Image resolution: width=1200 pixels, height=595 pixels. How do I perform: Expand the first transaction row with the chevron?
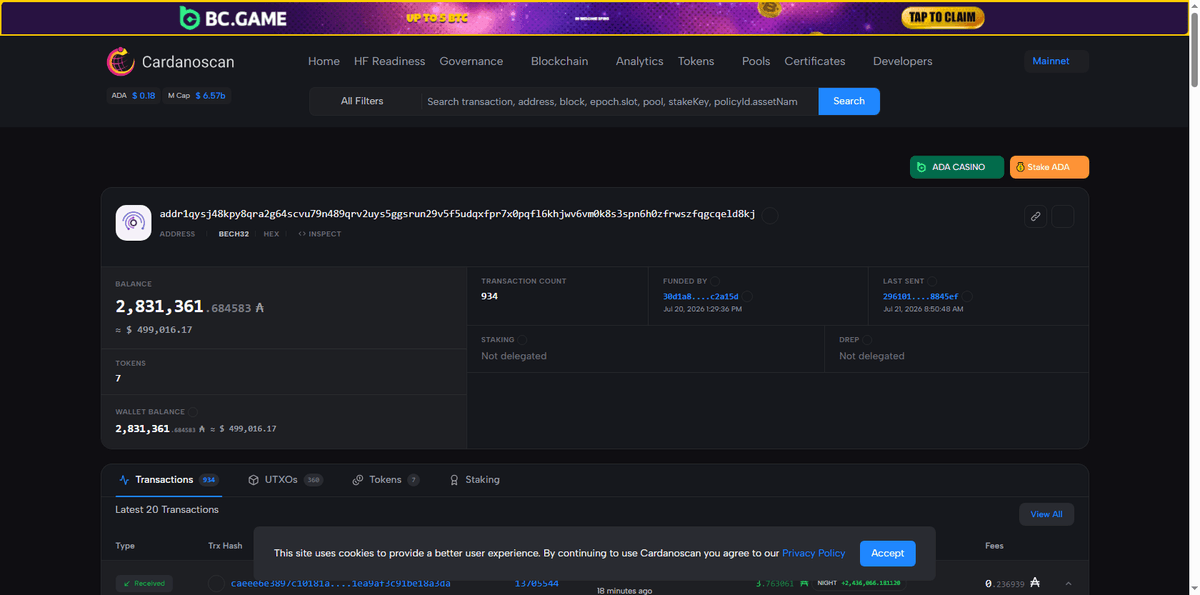(x=1067, y=584)
